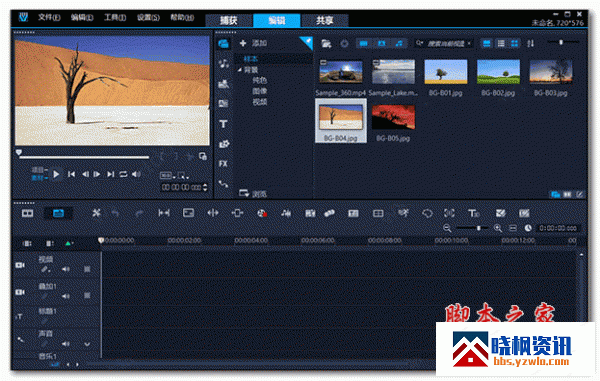Open the 3D Title Editor icon

pyautogui.click(x=474, y=213)
